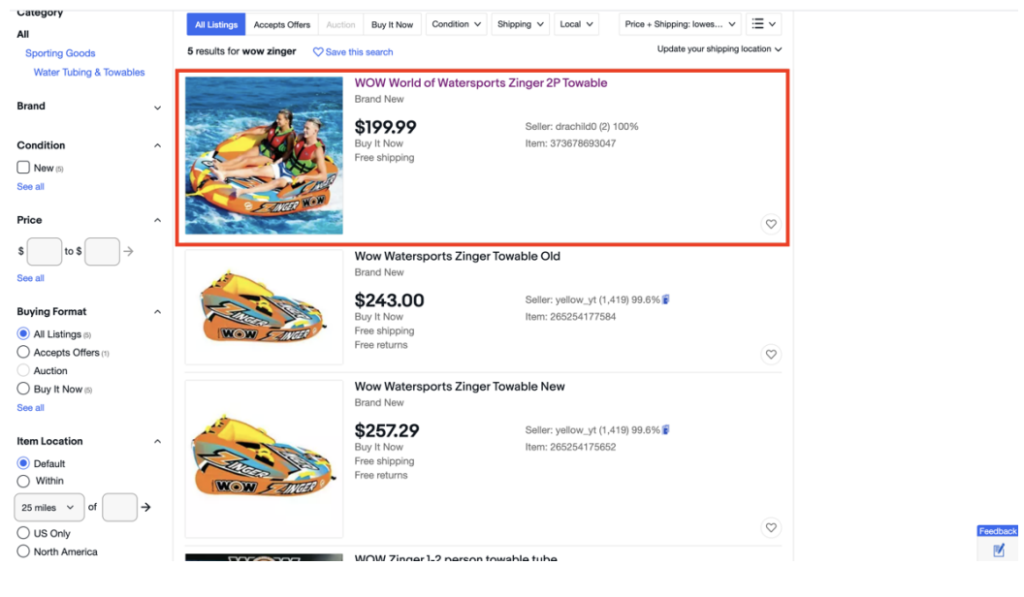Select the Accepts Offers radio button
The height and width of the screenshot is (597, 1024).
coord(24,352)
